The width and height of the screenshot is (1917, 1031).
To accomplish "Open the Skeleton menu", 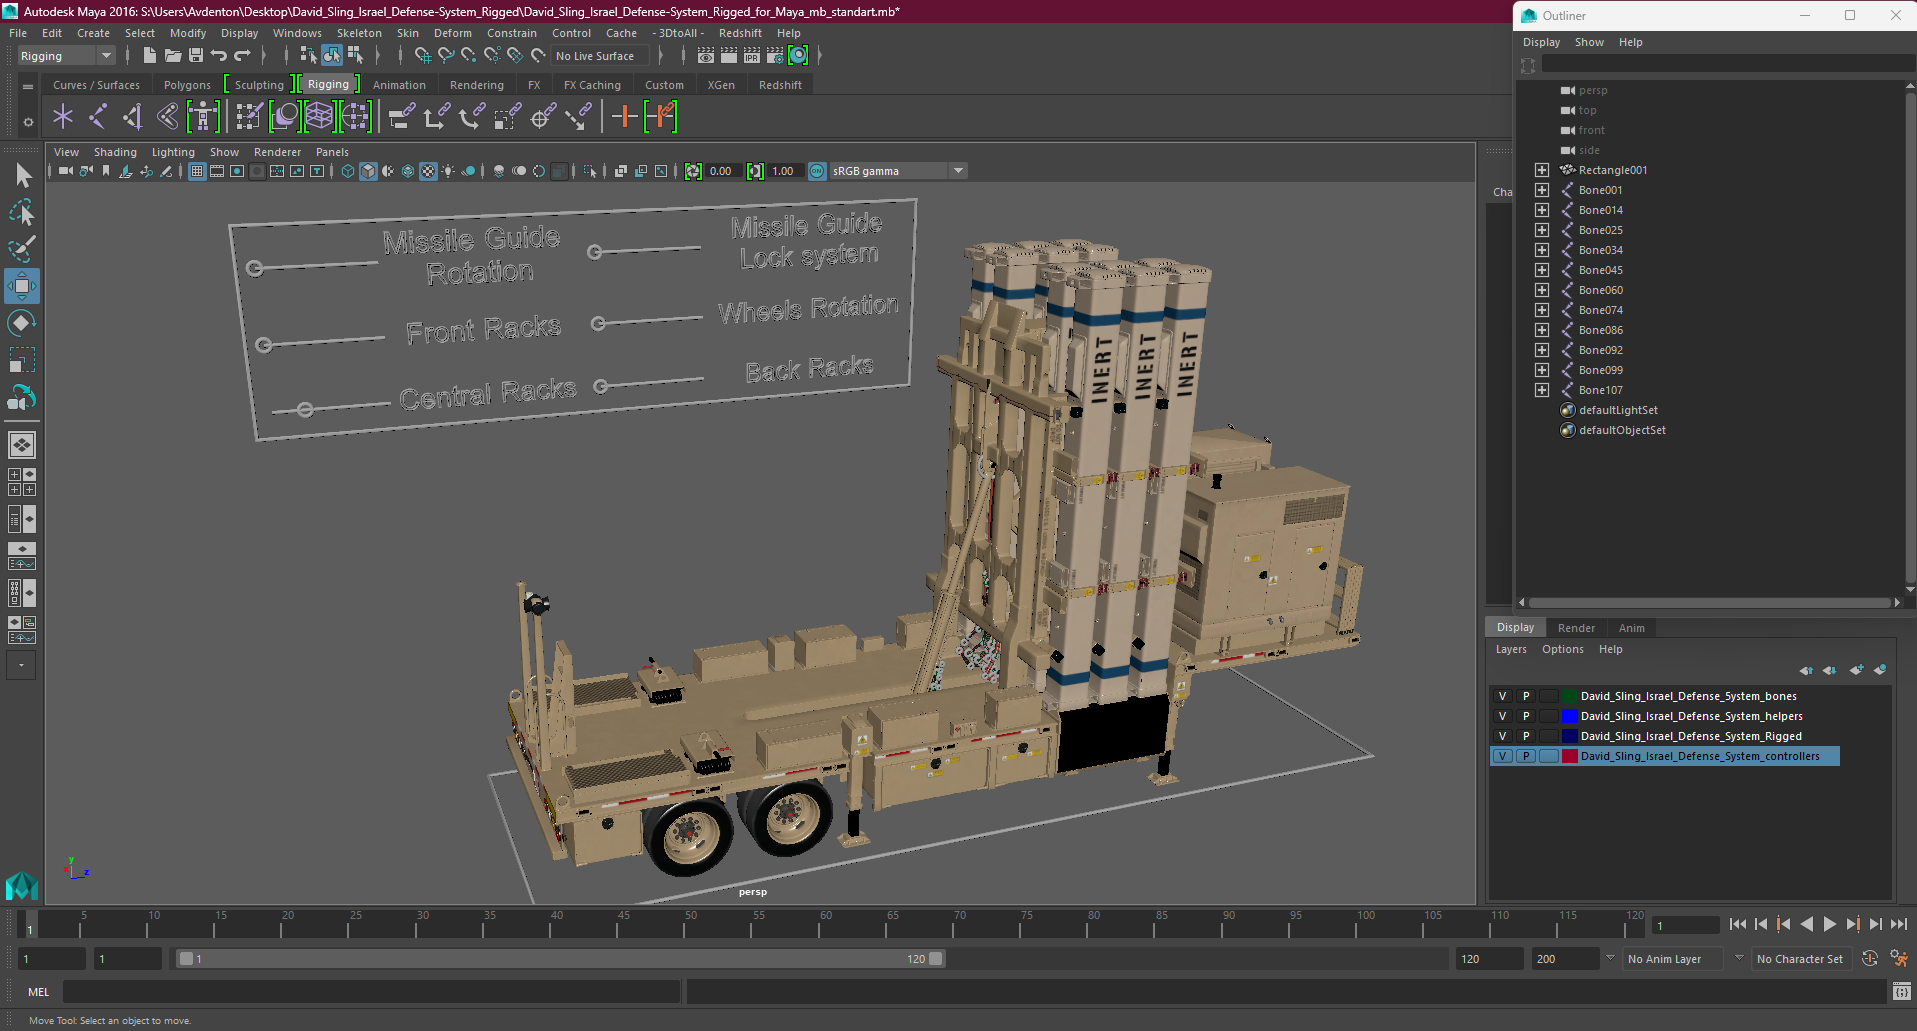I will coord(359,33).
